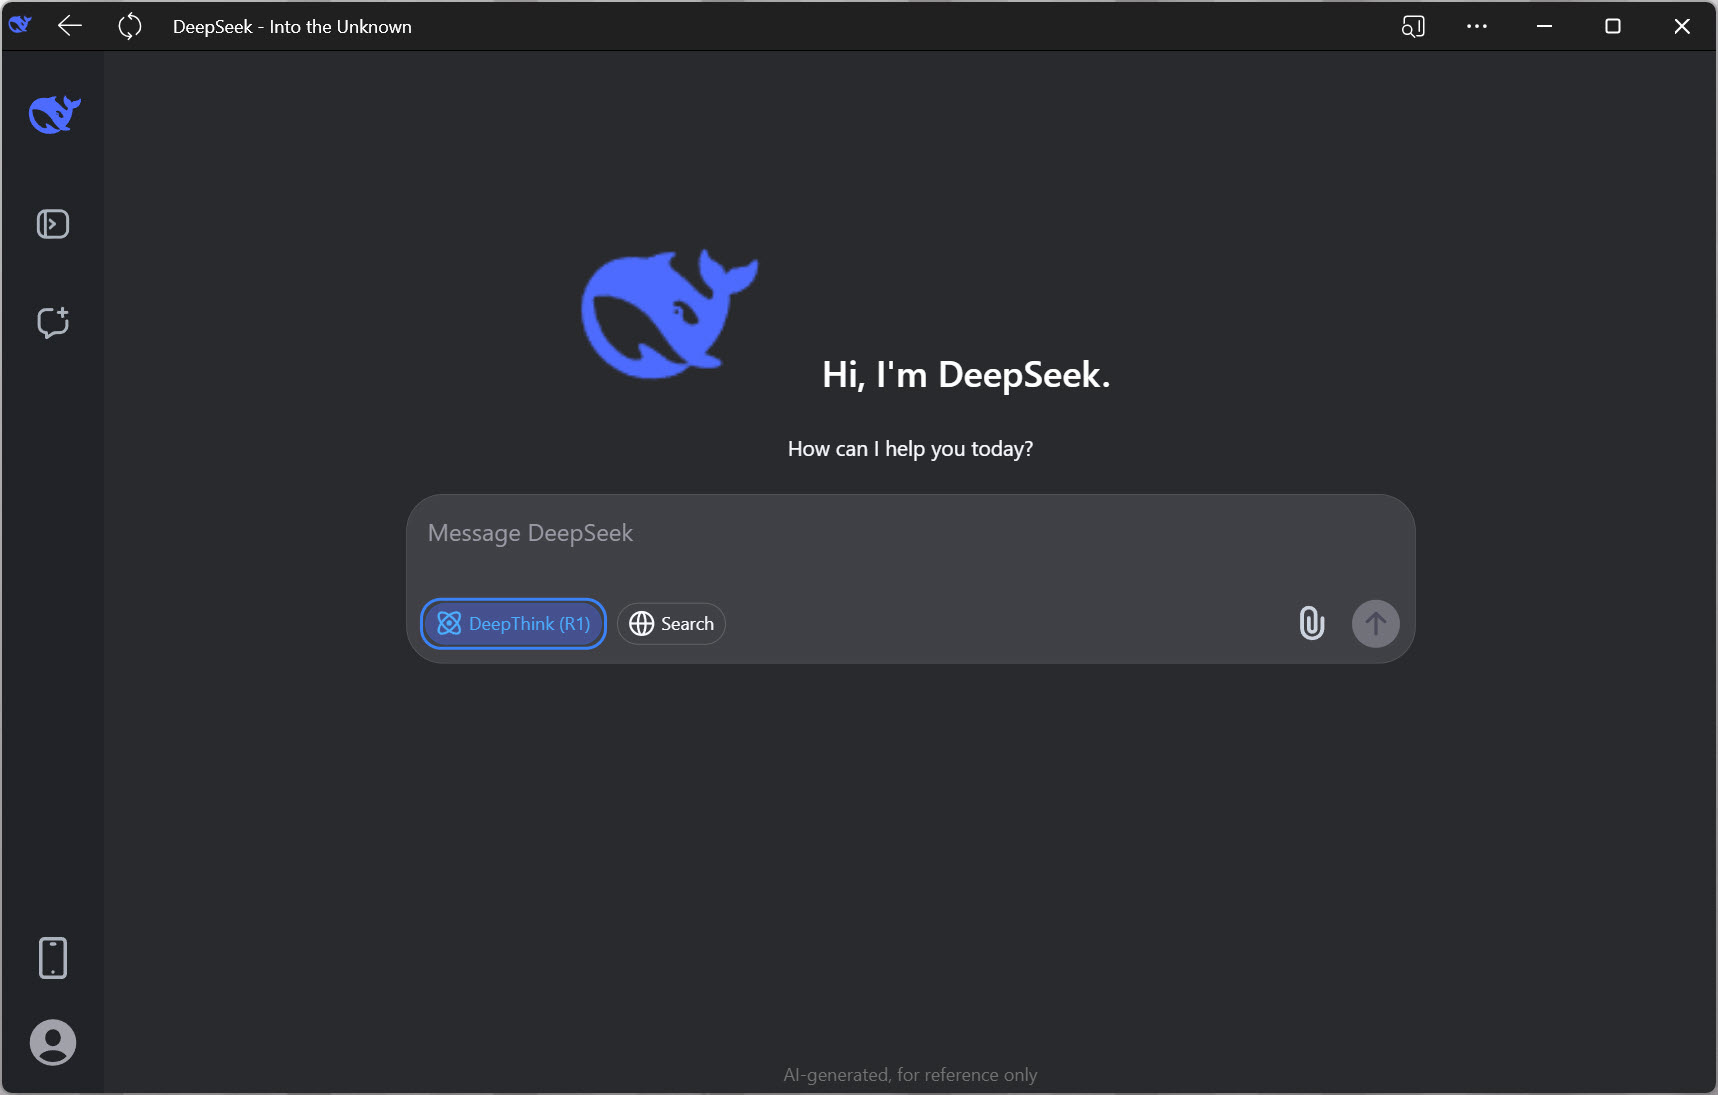1718x1095 pixels.
Task: Click the "DeepSeek - Into the Unknown" window title
Action: pos(292,27)
